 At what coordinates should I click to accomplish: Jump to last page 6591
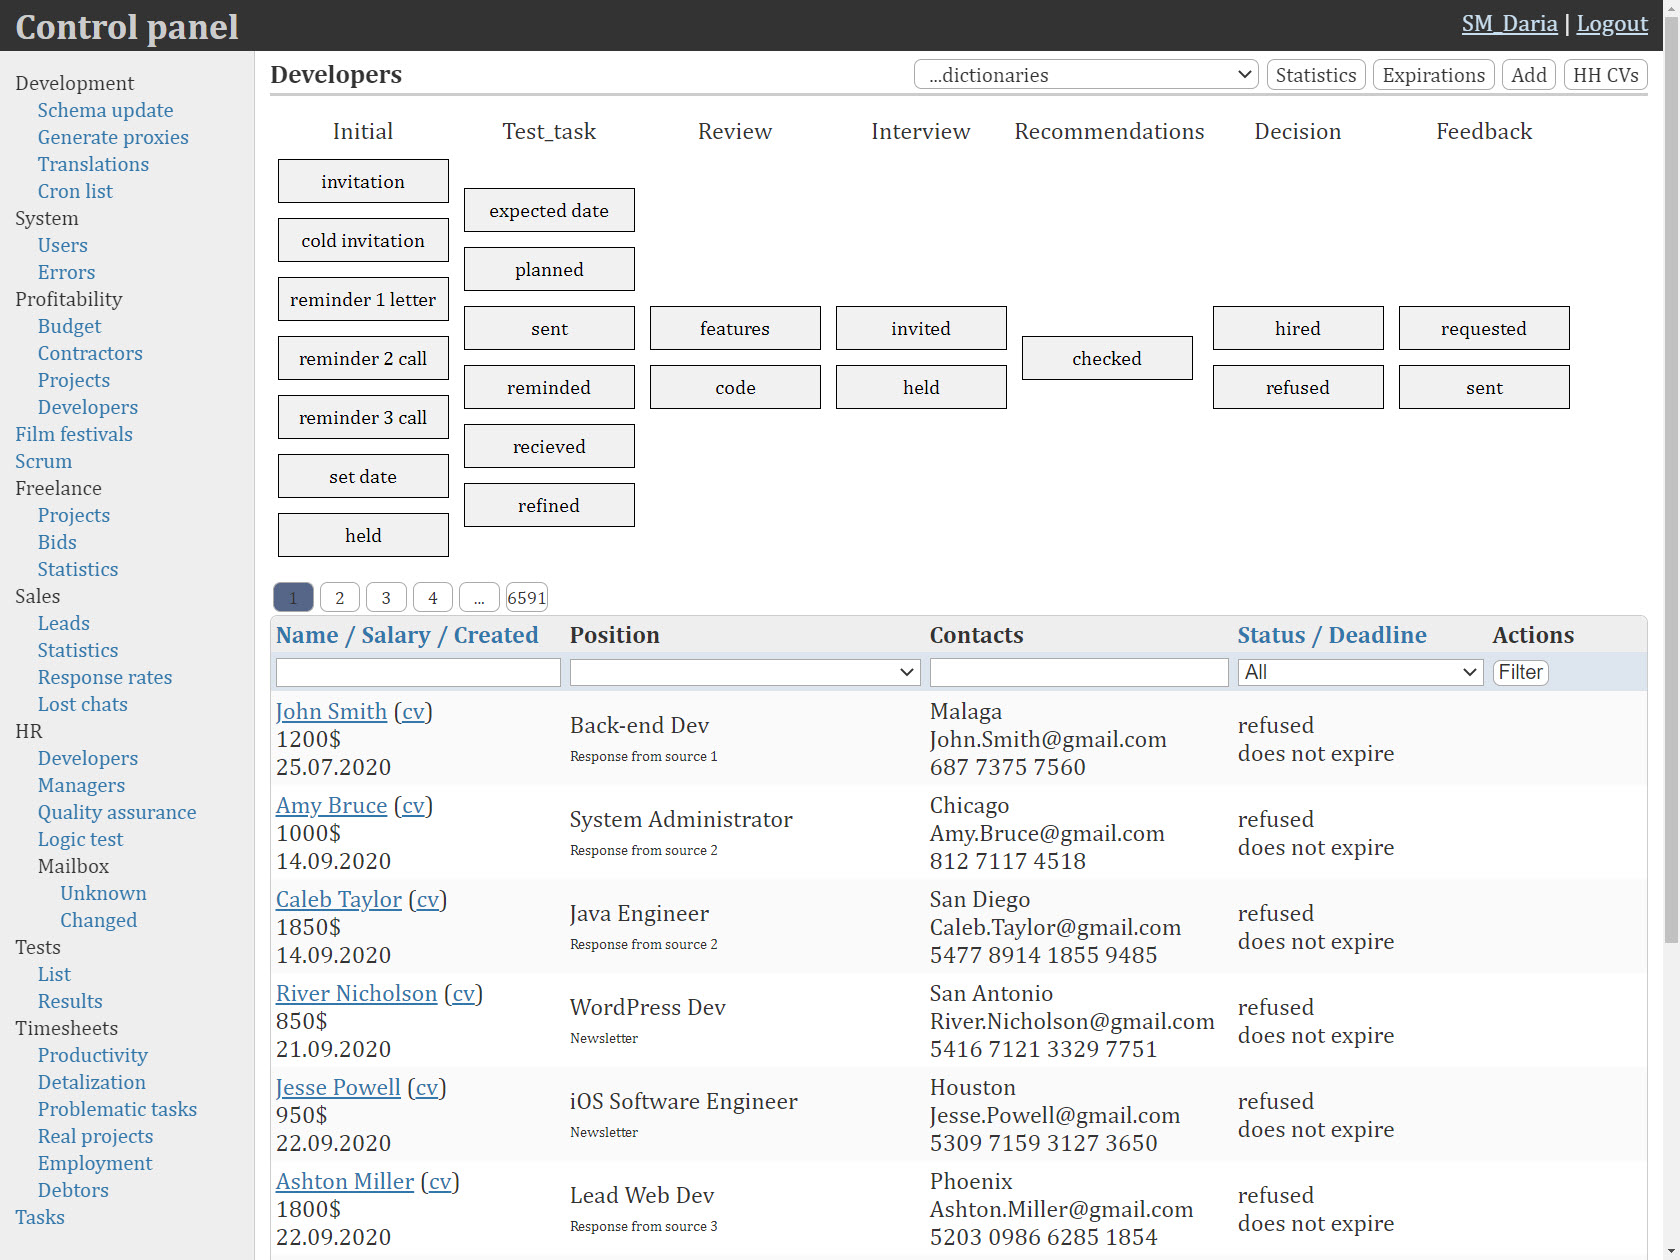coord(526,598)
